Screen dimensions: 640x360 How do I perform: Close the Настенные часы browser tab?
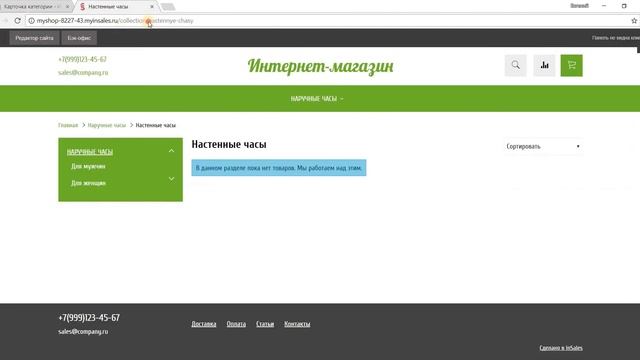(x=152, y=7)
